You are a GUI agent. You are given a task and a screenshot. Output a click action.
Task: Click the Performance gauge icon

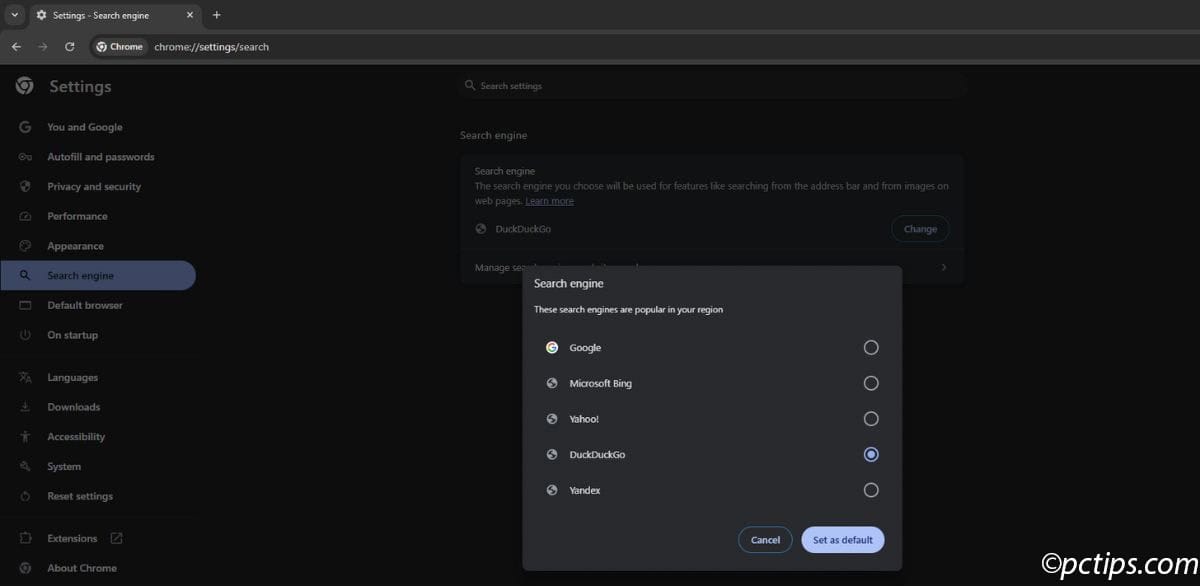click(25, 216)
